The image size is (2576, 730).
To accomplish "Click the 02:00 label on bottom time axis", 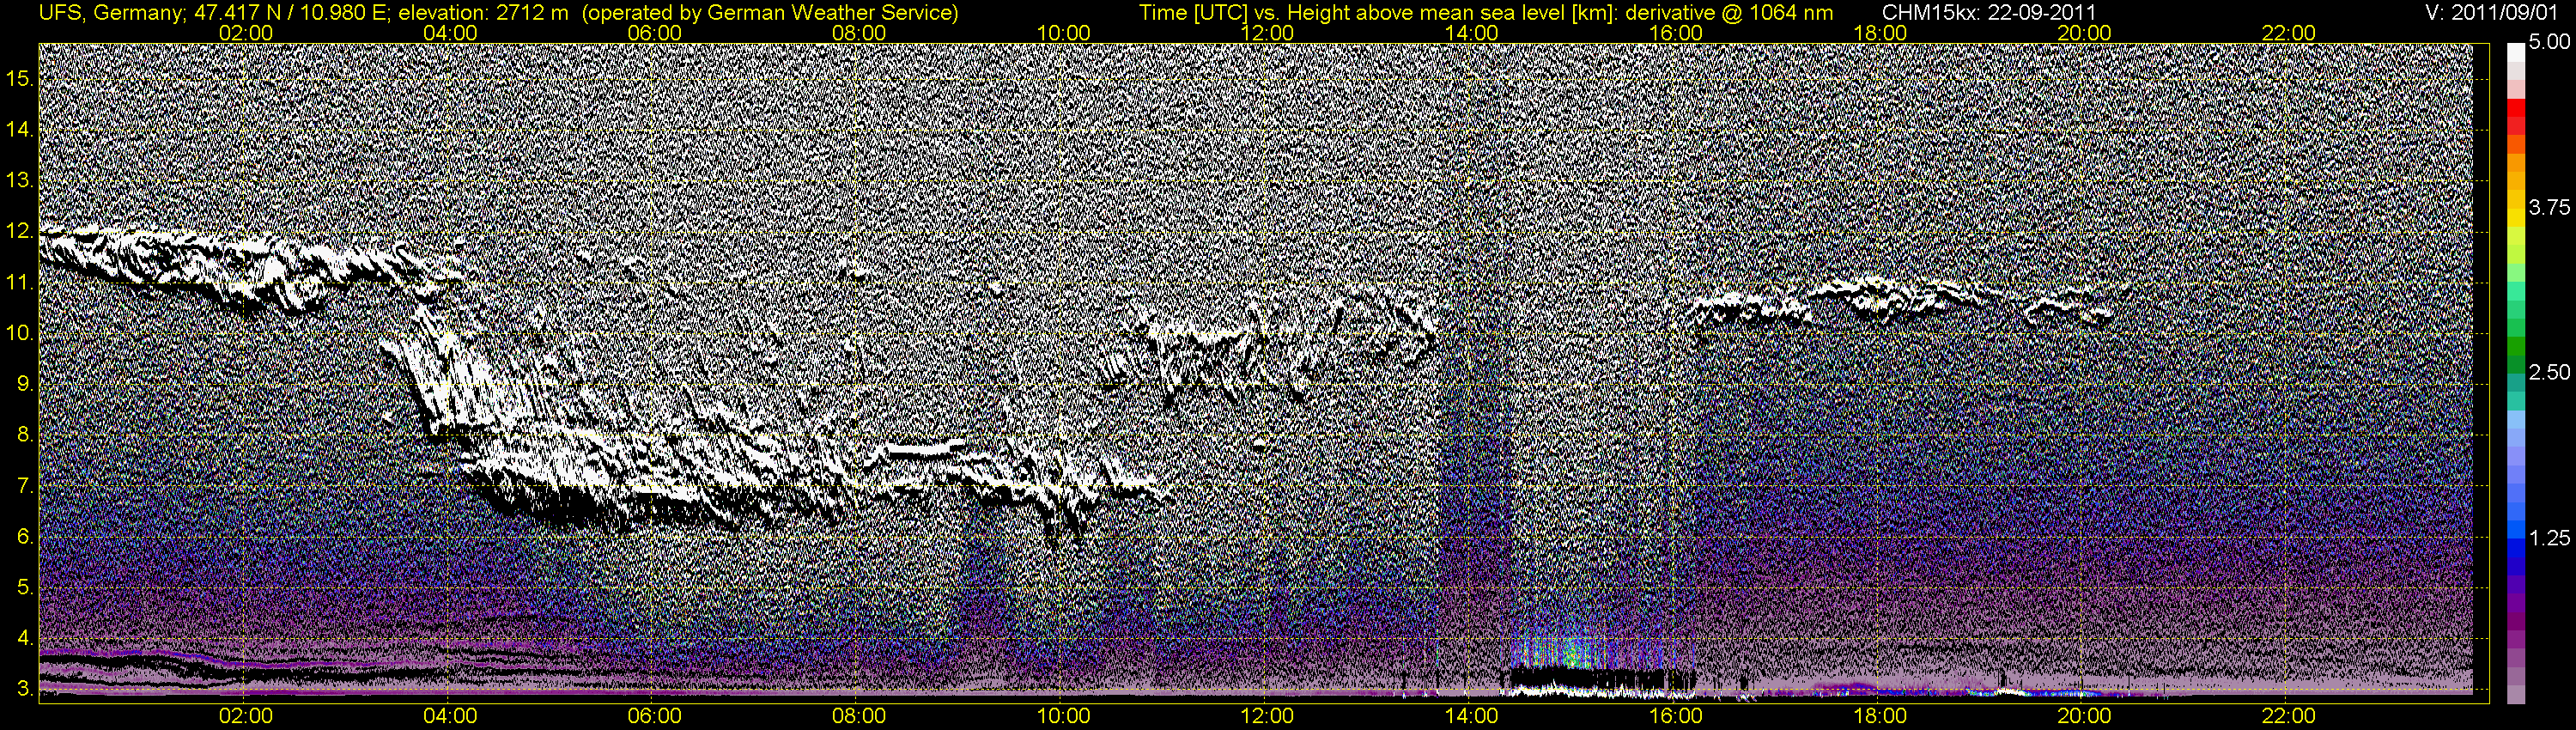I will pos(246,716).
